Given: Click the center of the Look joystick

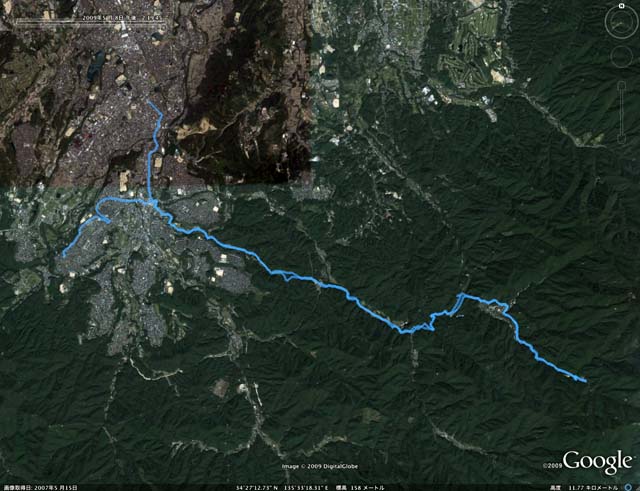Looking at the screenshot, I should [621, 23].
